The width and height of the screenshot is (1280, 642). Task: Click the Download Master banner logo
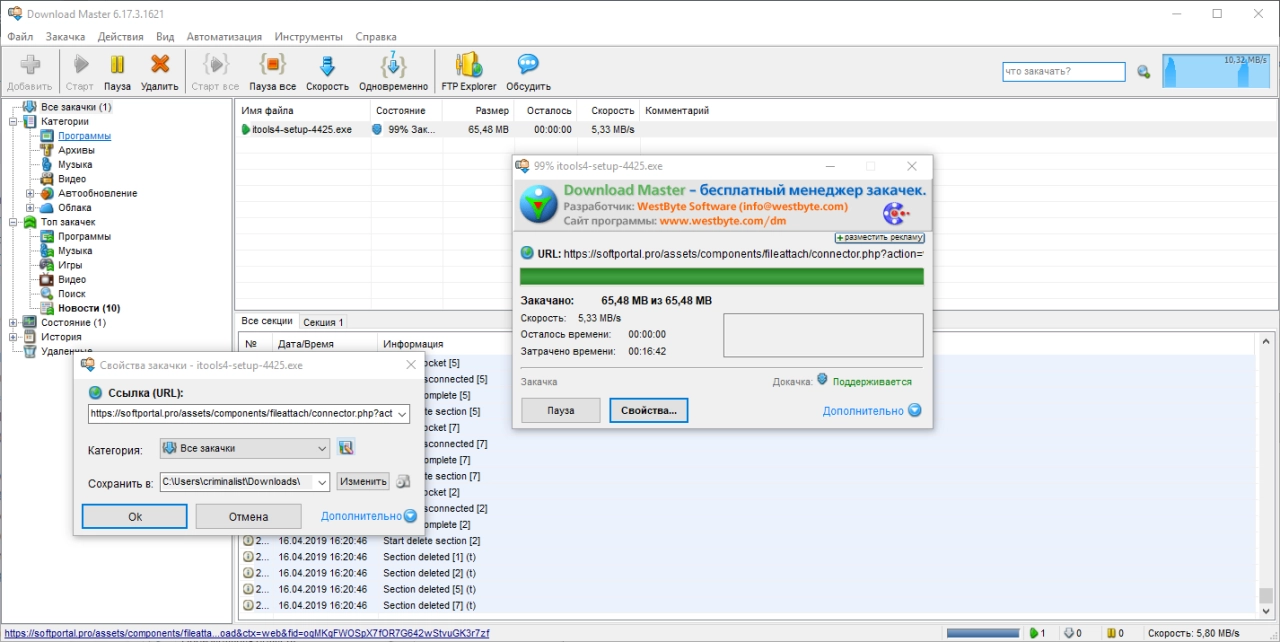tap(540, 205)
